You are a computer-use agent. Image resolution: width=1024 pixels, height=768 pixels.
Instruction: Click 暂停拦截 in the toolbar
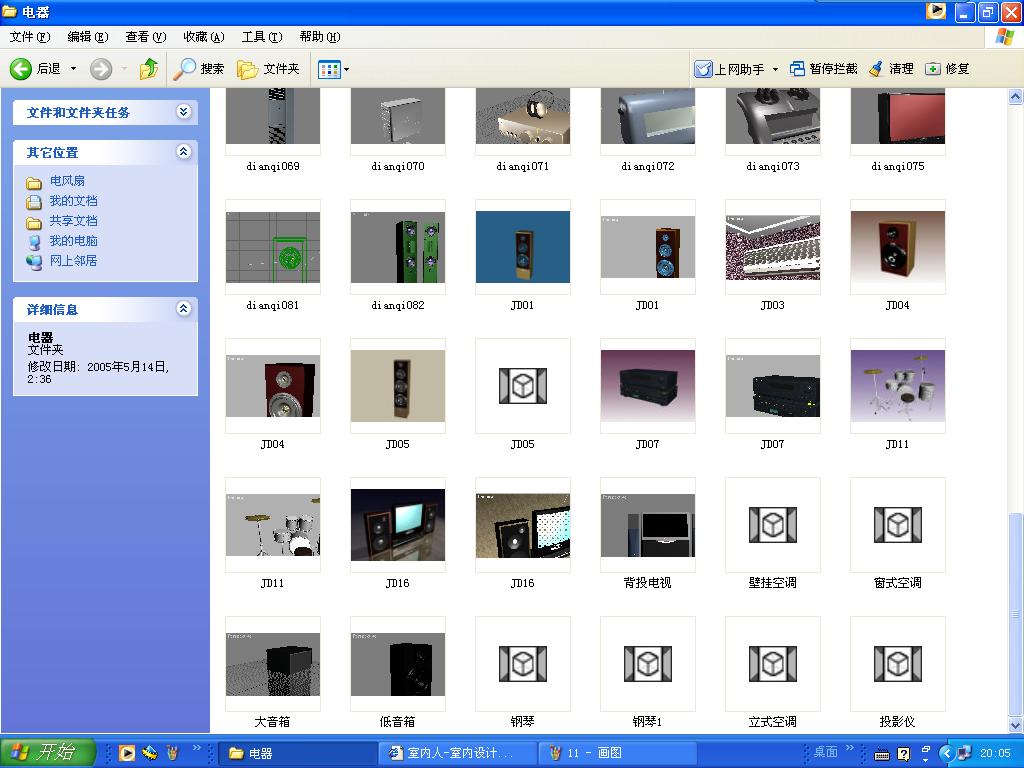[824, 69]
